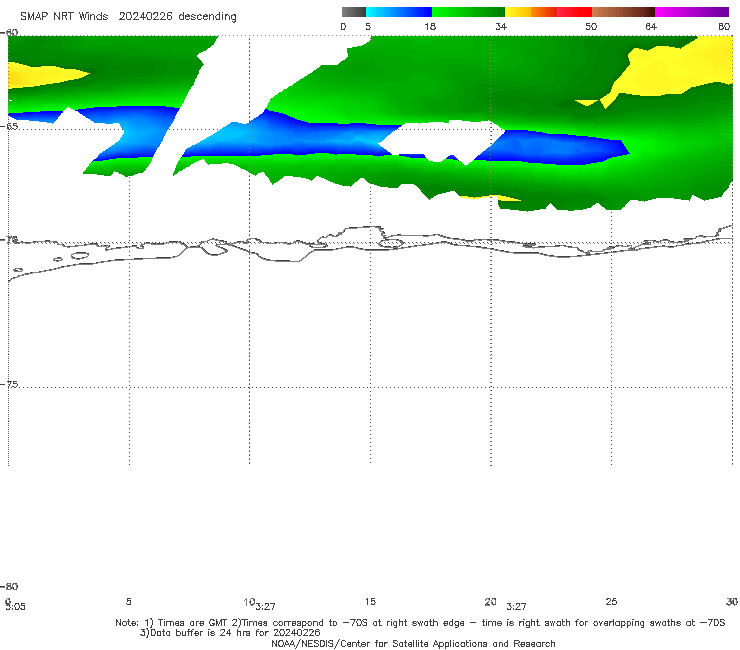Select the longitude label '25'
The width and height of the screenshot is (740, 650).
611,601
